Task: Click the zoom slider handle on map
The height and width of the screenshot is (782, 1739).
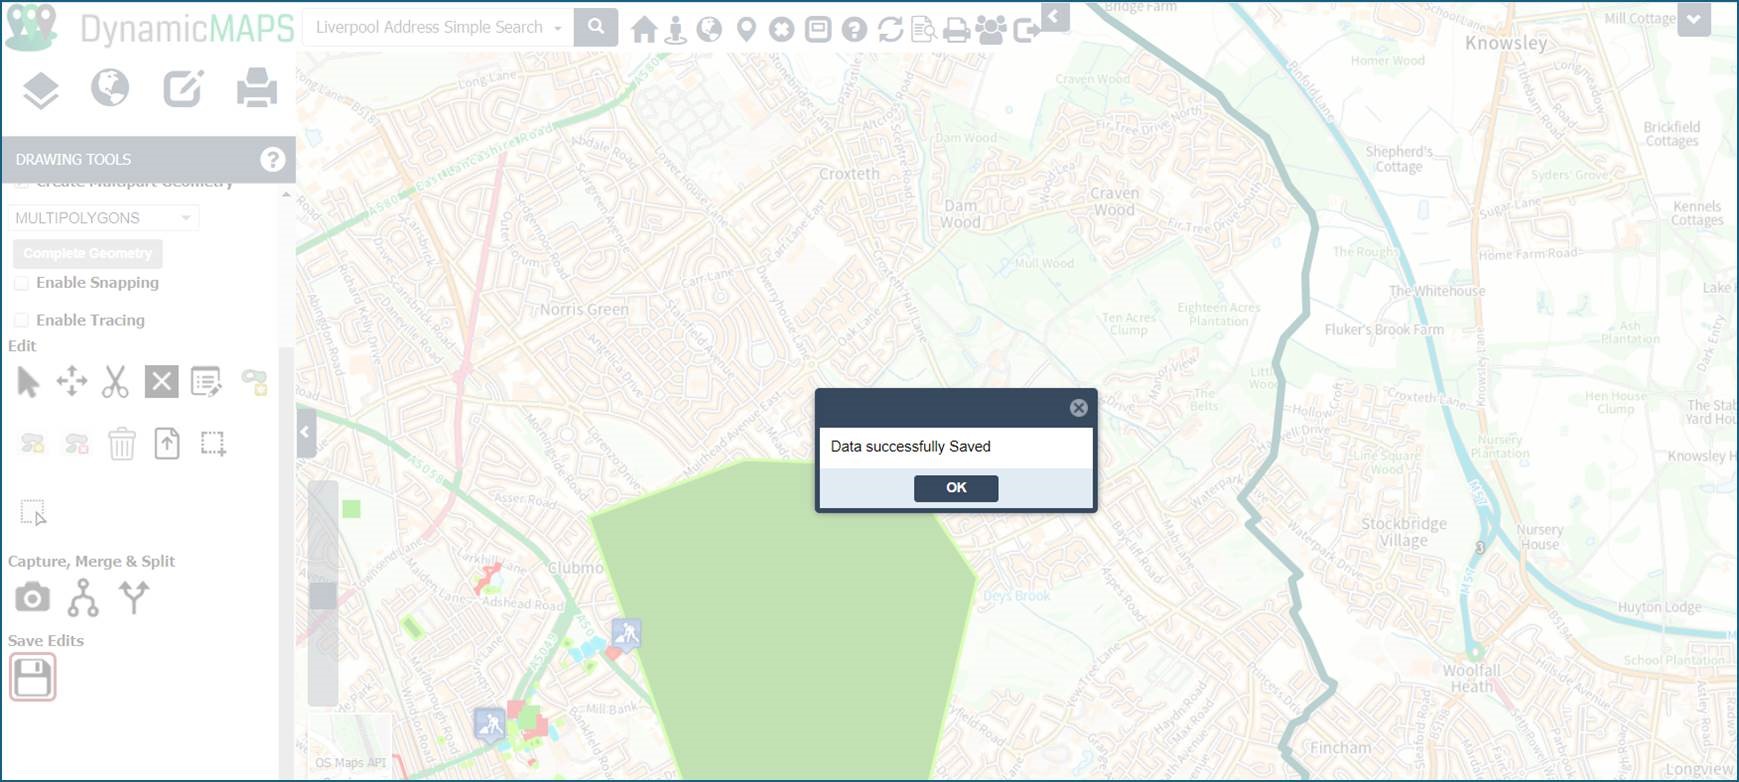Action: click(323, 596)
